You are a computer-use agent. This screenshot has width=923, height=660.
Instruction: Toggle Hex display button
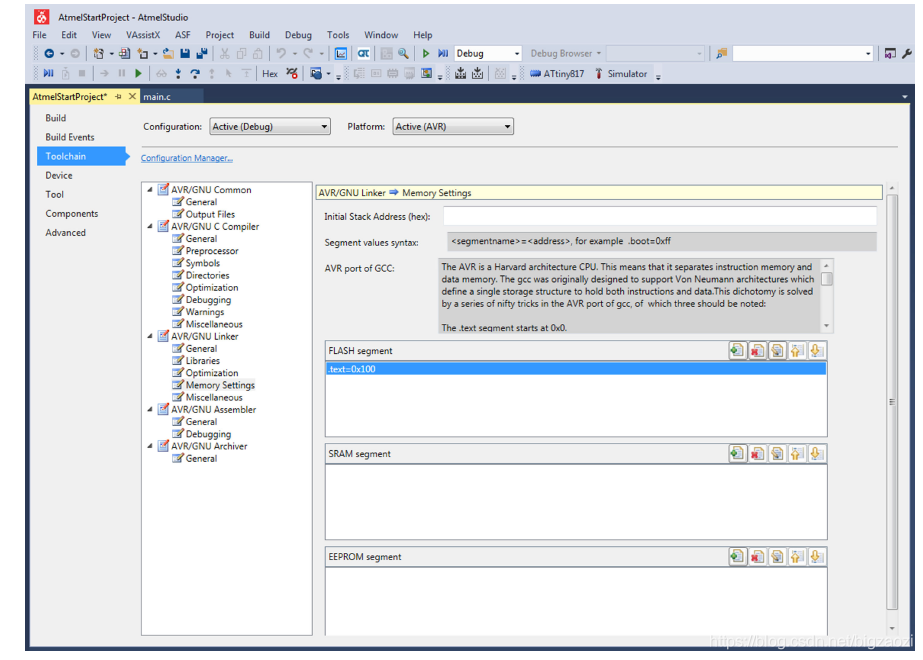[270, 74]
